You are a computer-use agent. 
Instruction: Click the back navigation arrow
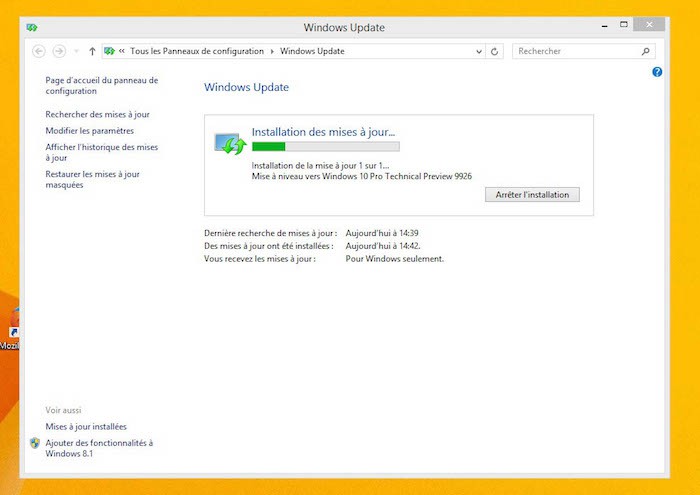(x=39, y=51)
